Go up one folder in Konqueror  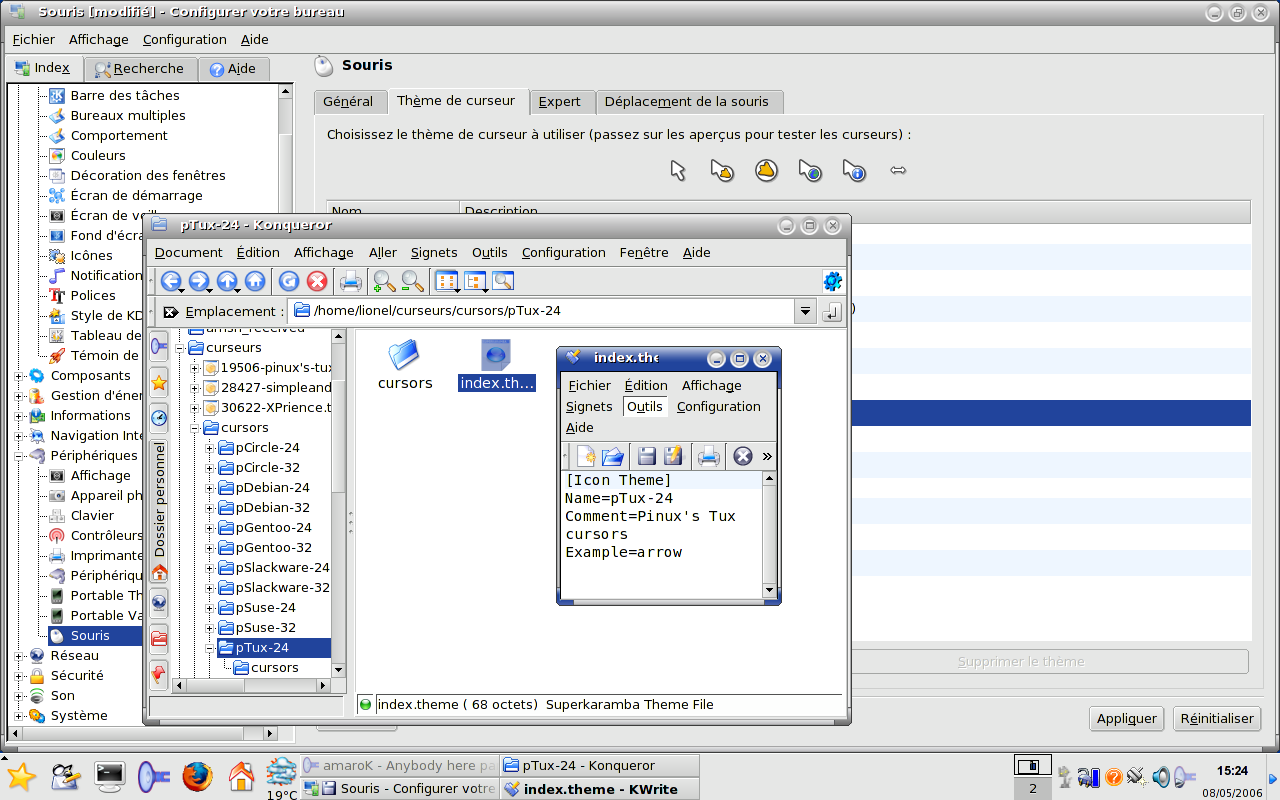click(227, 282)
